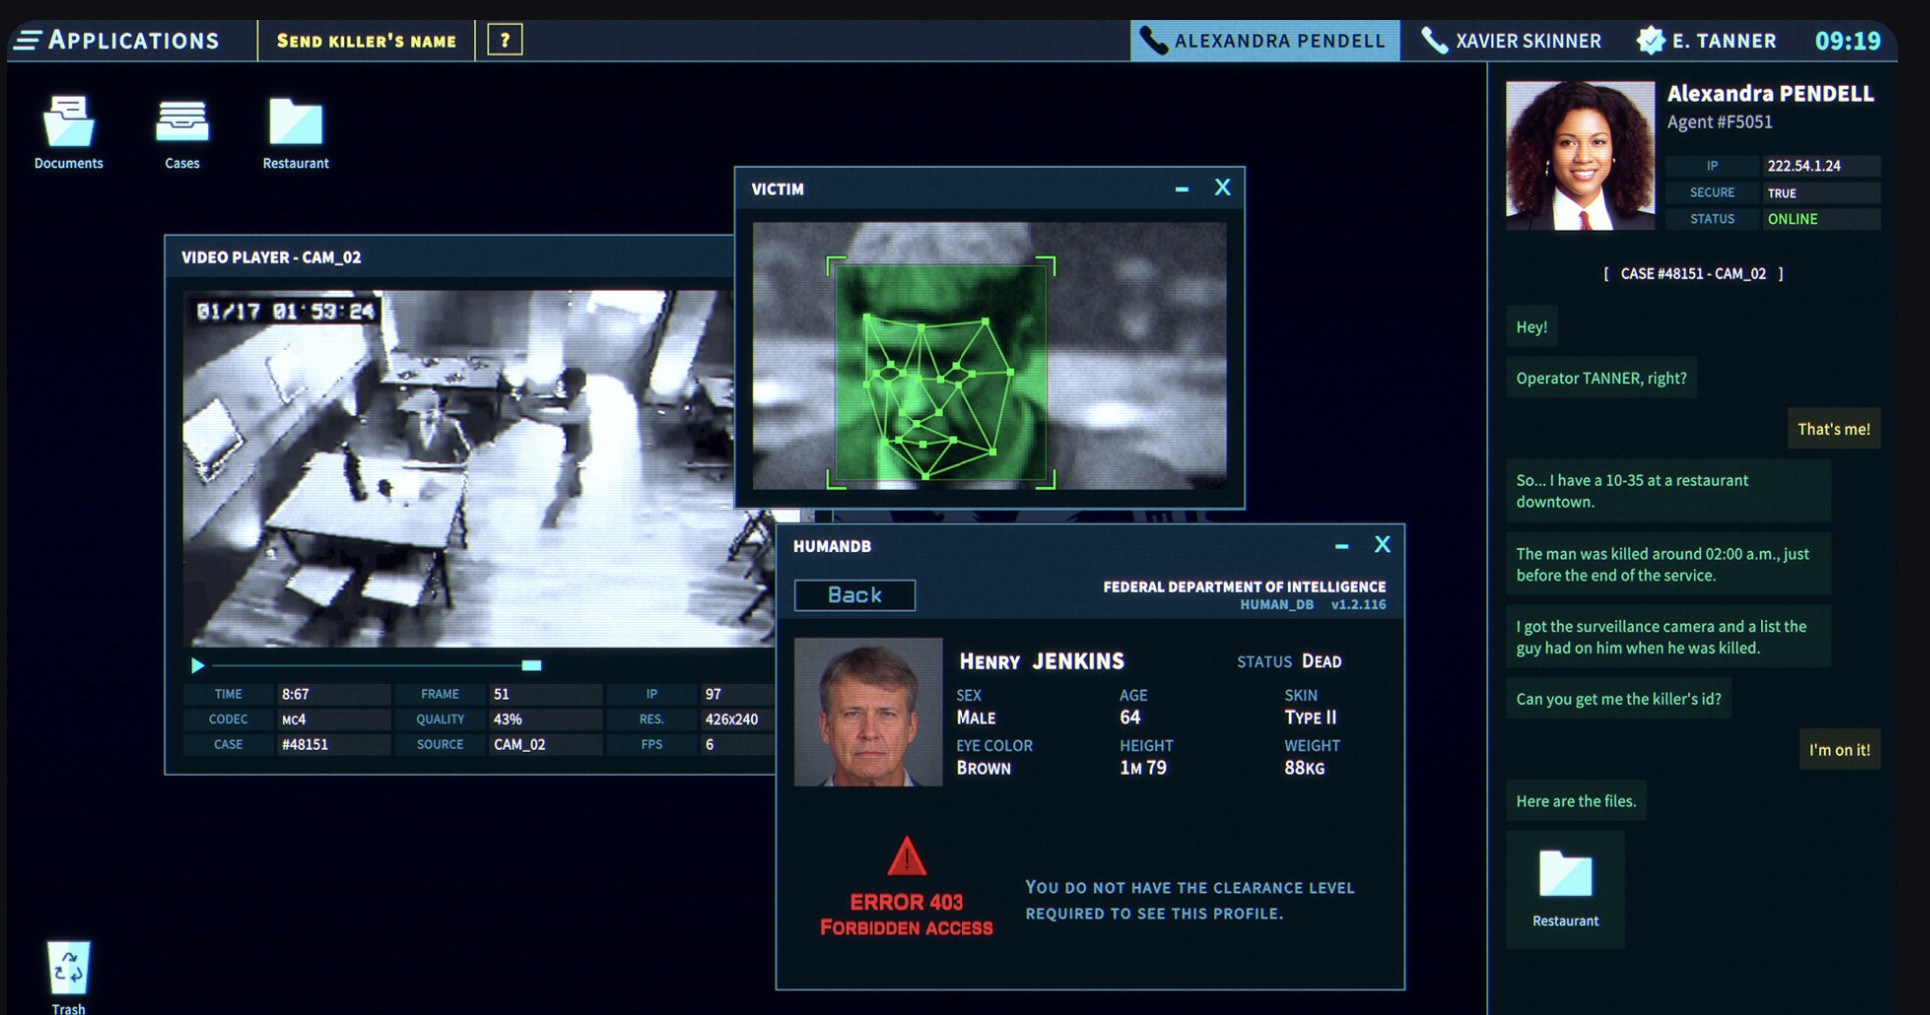This screenshot has height=1015, width=1930.
Task: Minimize the VICTIM facial recognition window
Action: pos(1182,187)
